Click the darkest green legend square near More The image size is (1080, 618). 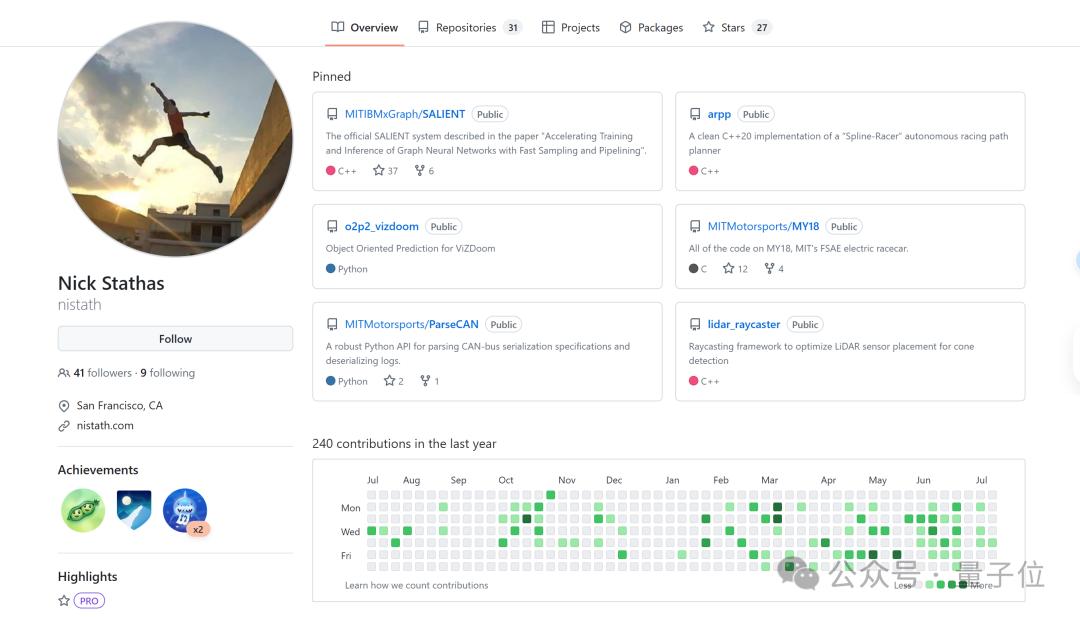coord(963,585)
